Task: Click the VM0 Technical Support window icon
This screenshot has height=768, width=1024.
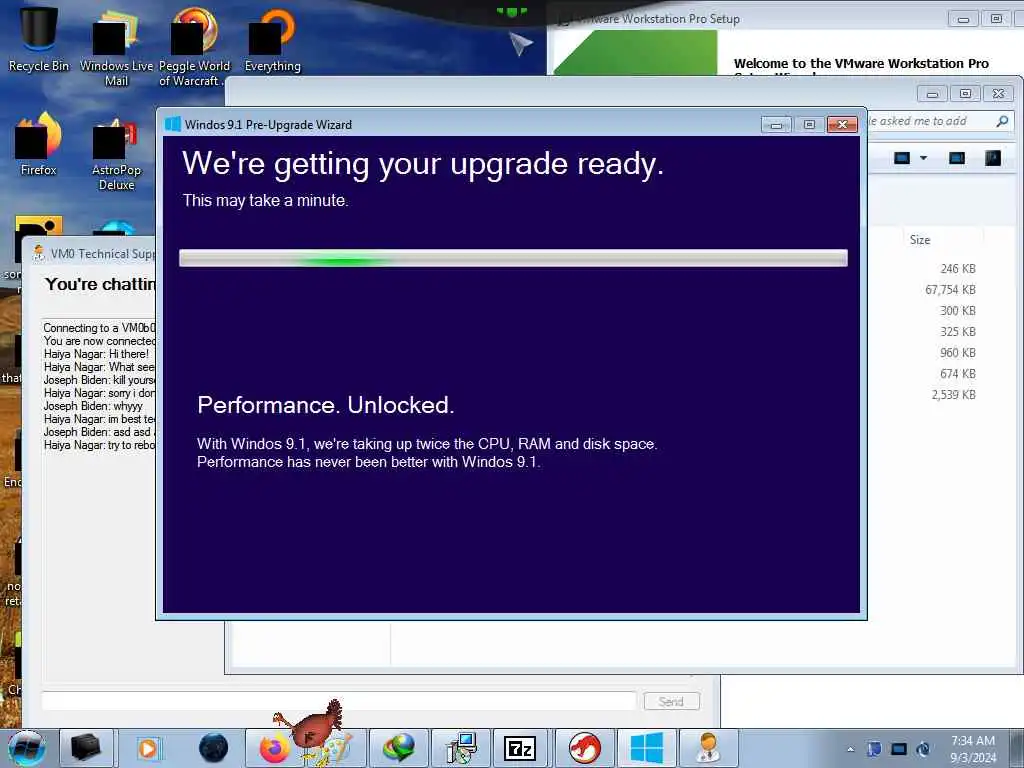Action: click(39, 253)
